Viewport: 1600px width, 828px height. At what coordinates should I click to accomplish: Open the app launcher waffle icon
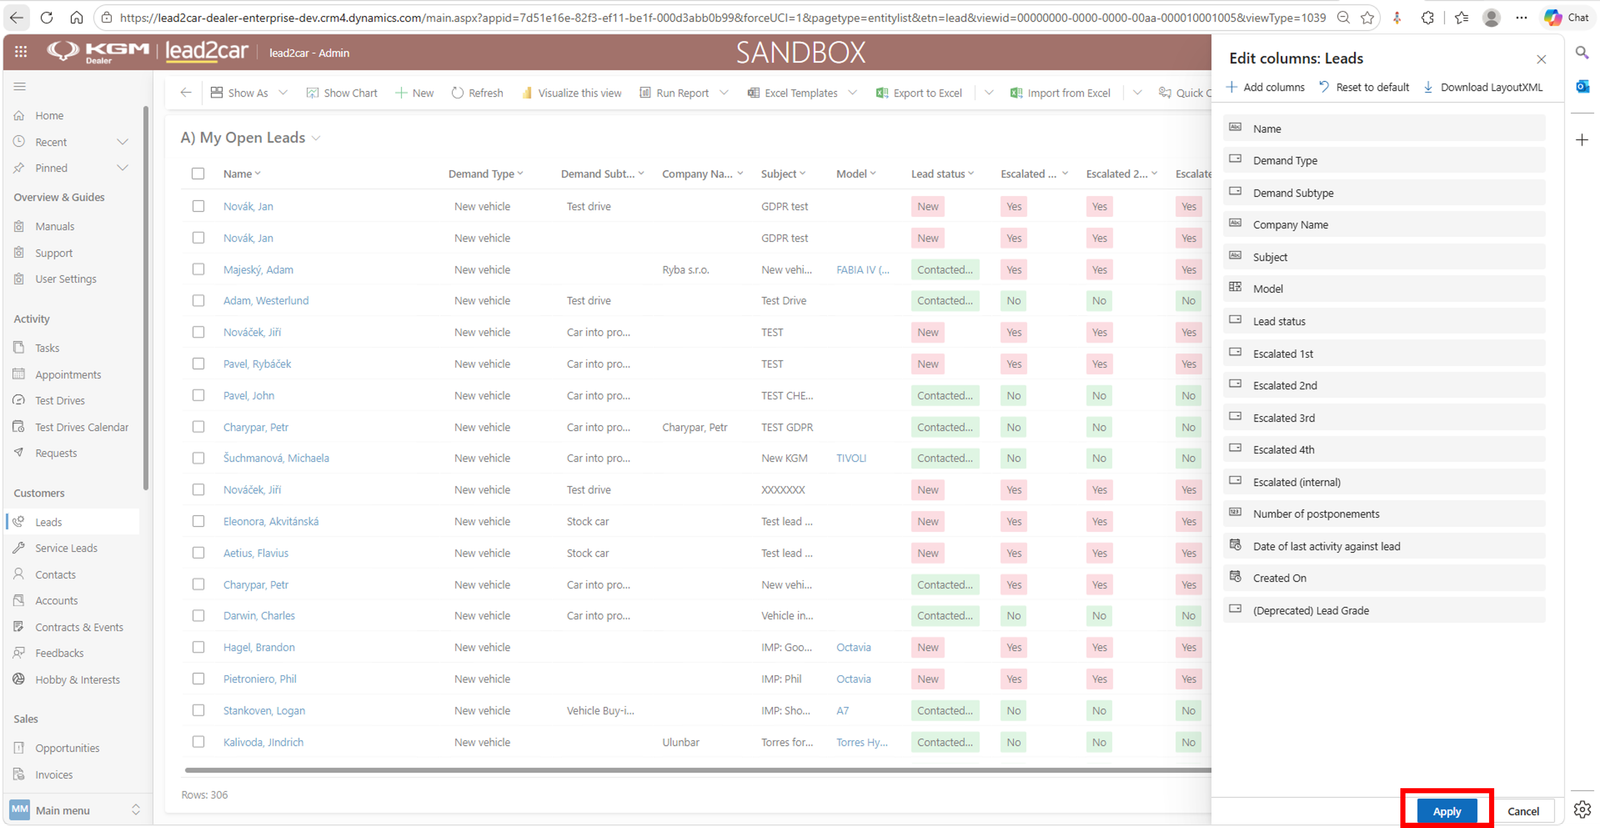pos(21,52)
